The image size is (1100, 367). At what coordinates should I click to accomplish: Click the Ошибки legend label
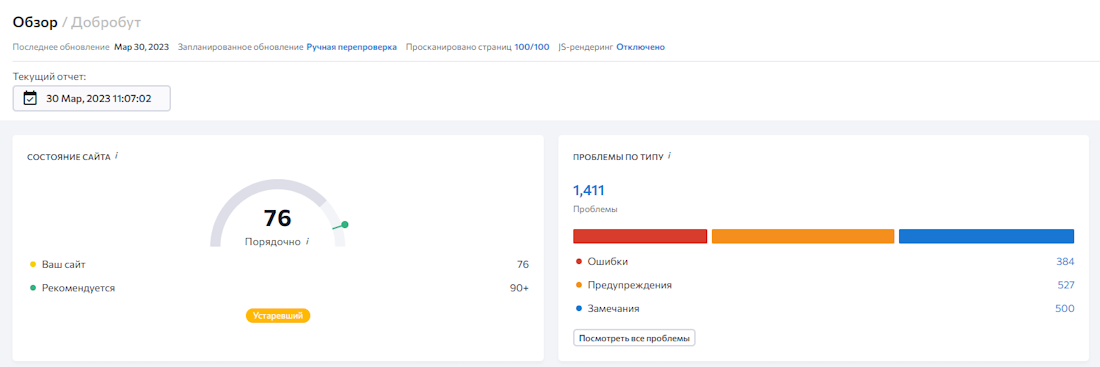tap(608, 262)
